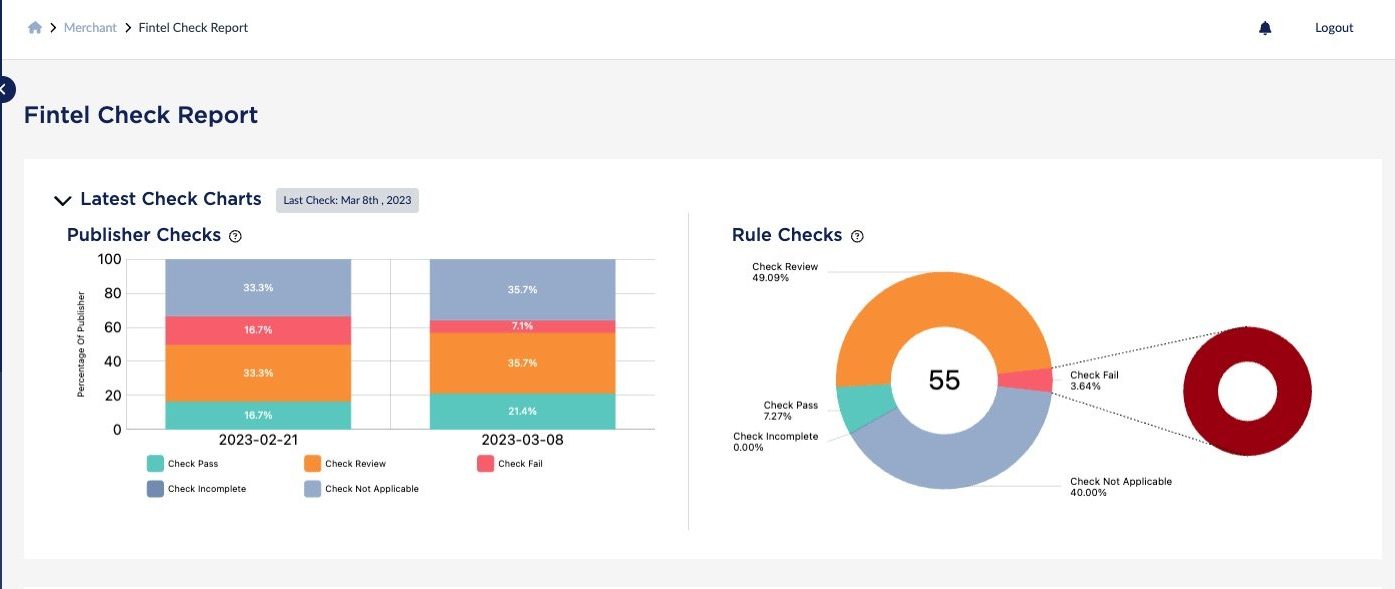Screen dimensions: 1395x589
Task: Toggle Check Not Applicable legend swatch
Action: point(312,489)
